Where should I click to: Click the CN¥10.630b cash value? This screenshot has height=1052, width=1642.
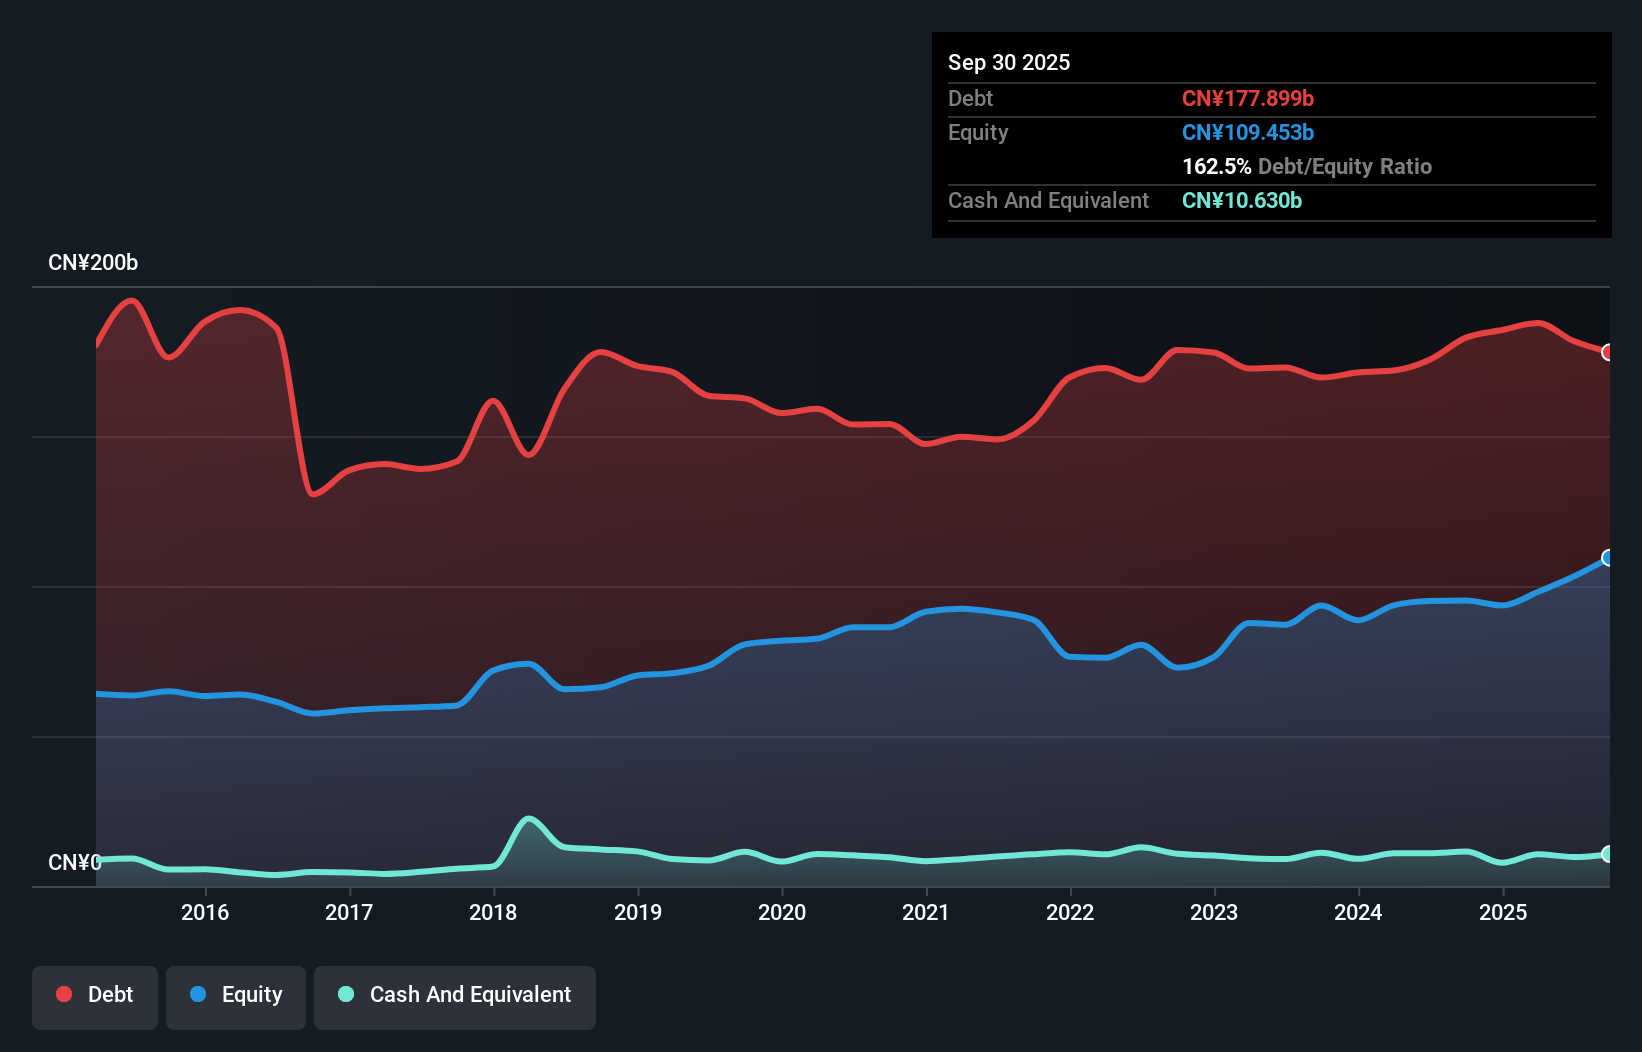pyautogui.click(x=1242, y=200)
